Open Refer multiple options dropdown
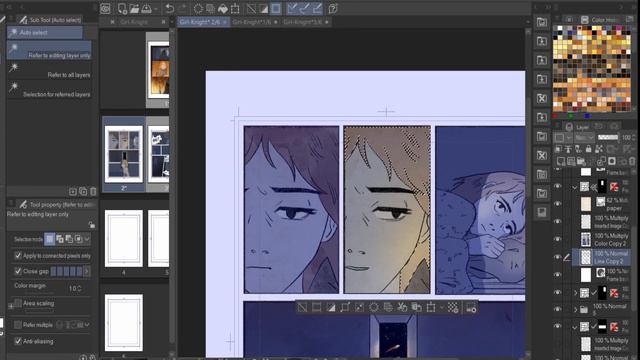This screenshot has height=360, width=640. pyautogui.click(x=87, y=325)
